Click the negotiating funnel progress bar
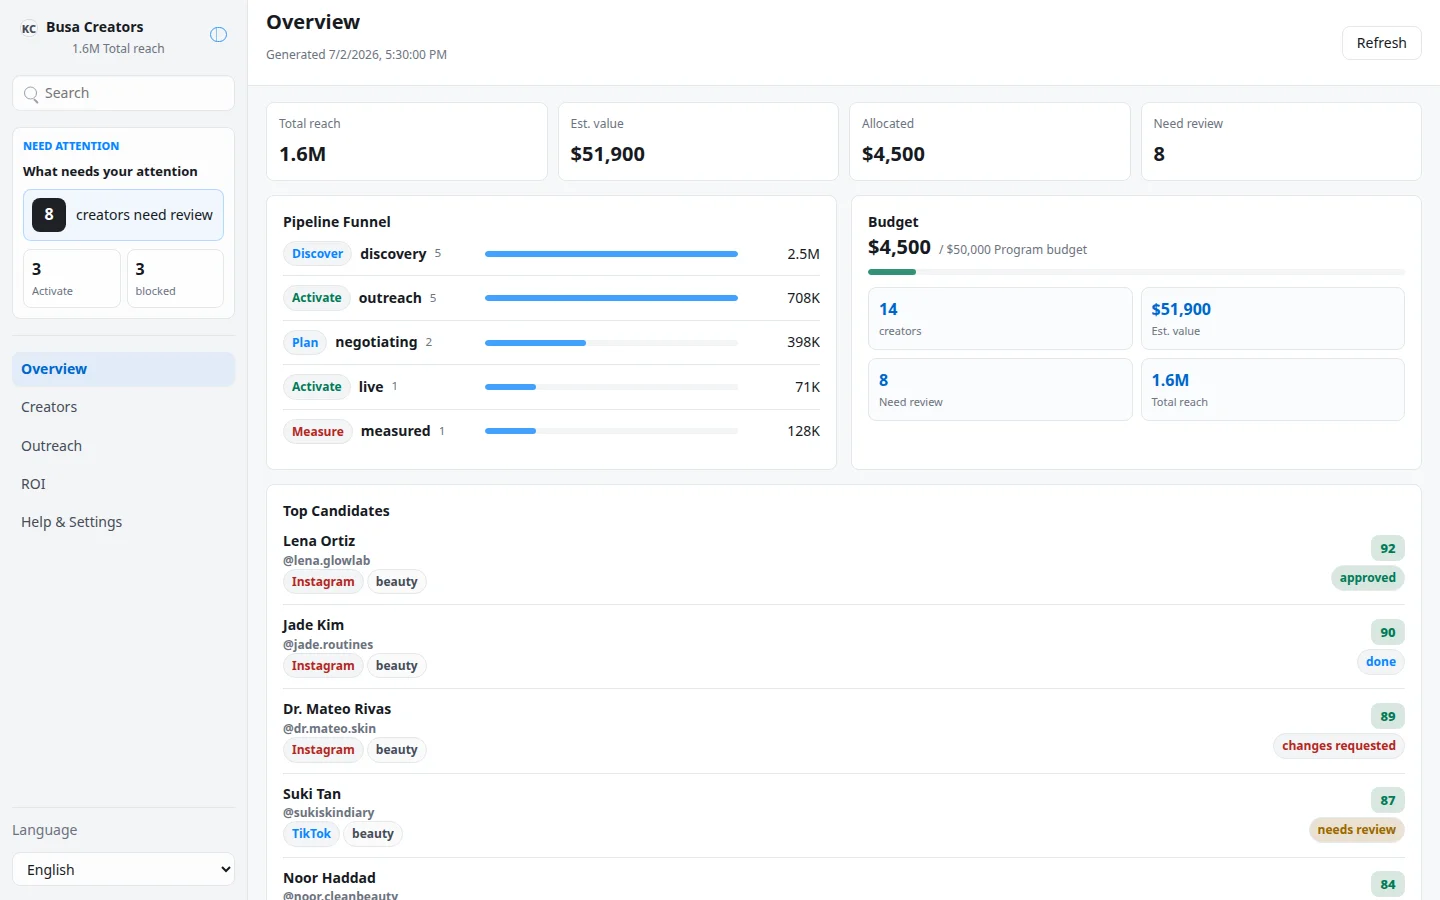Viewport: 1440px width, 900px height. click(x=611, y=343)
